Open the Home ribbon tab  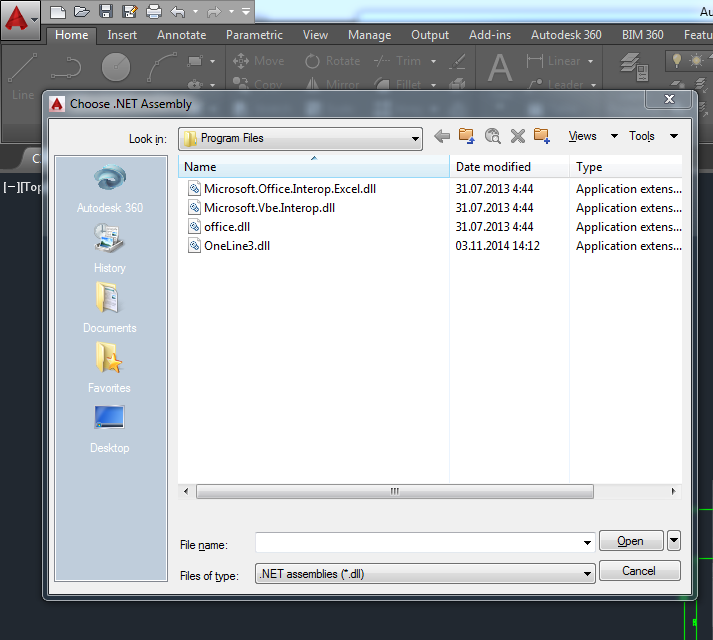click(71, 35)
